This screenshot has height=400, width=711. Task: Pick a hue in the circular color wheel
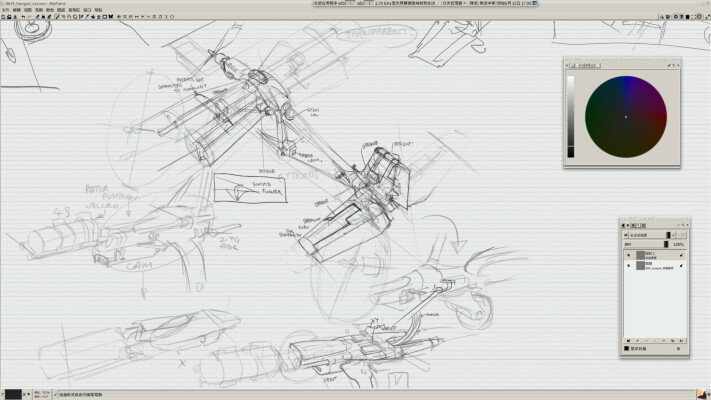[626, 117]
